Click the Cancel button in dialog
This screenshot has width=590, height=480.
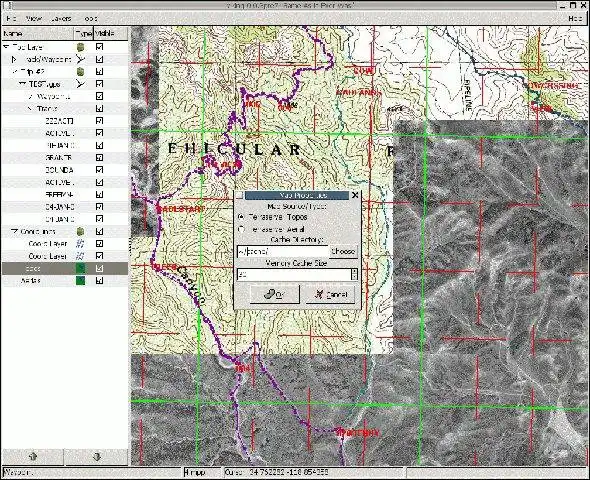[330, 294]
